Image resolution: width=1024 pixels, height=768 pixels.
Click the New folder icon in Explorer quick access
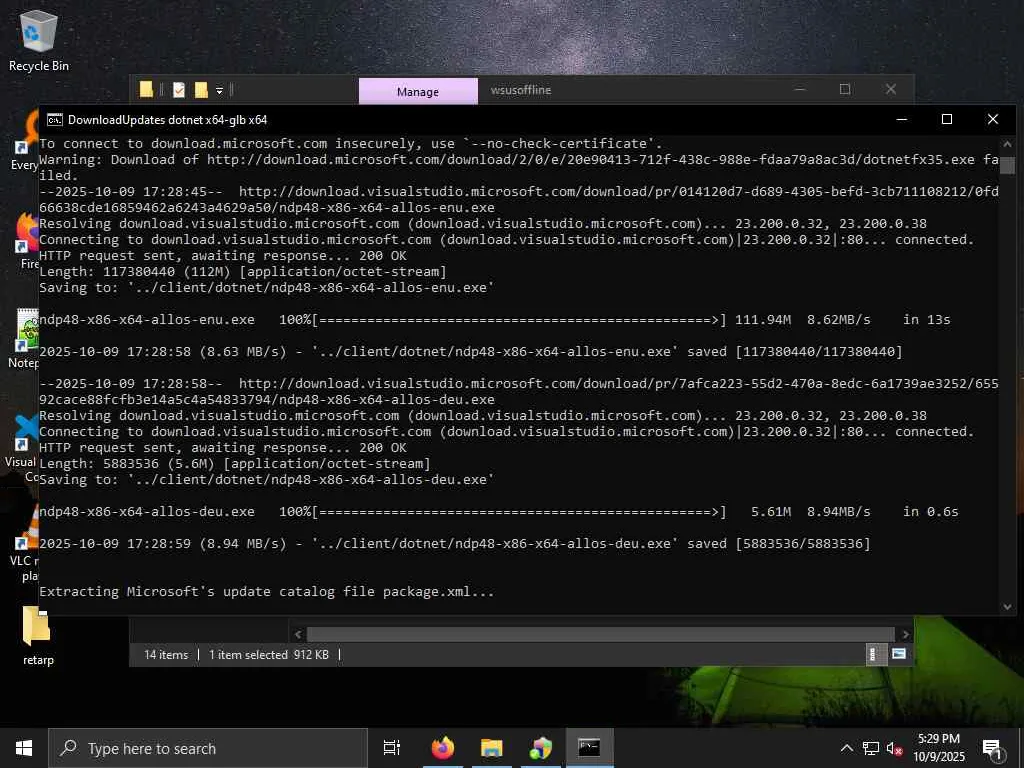pos(201,90)
